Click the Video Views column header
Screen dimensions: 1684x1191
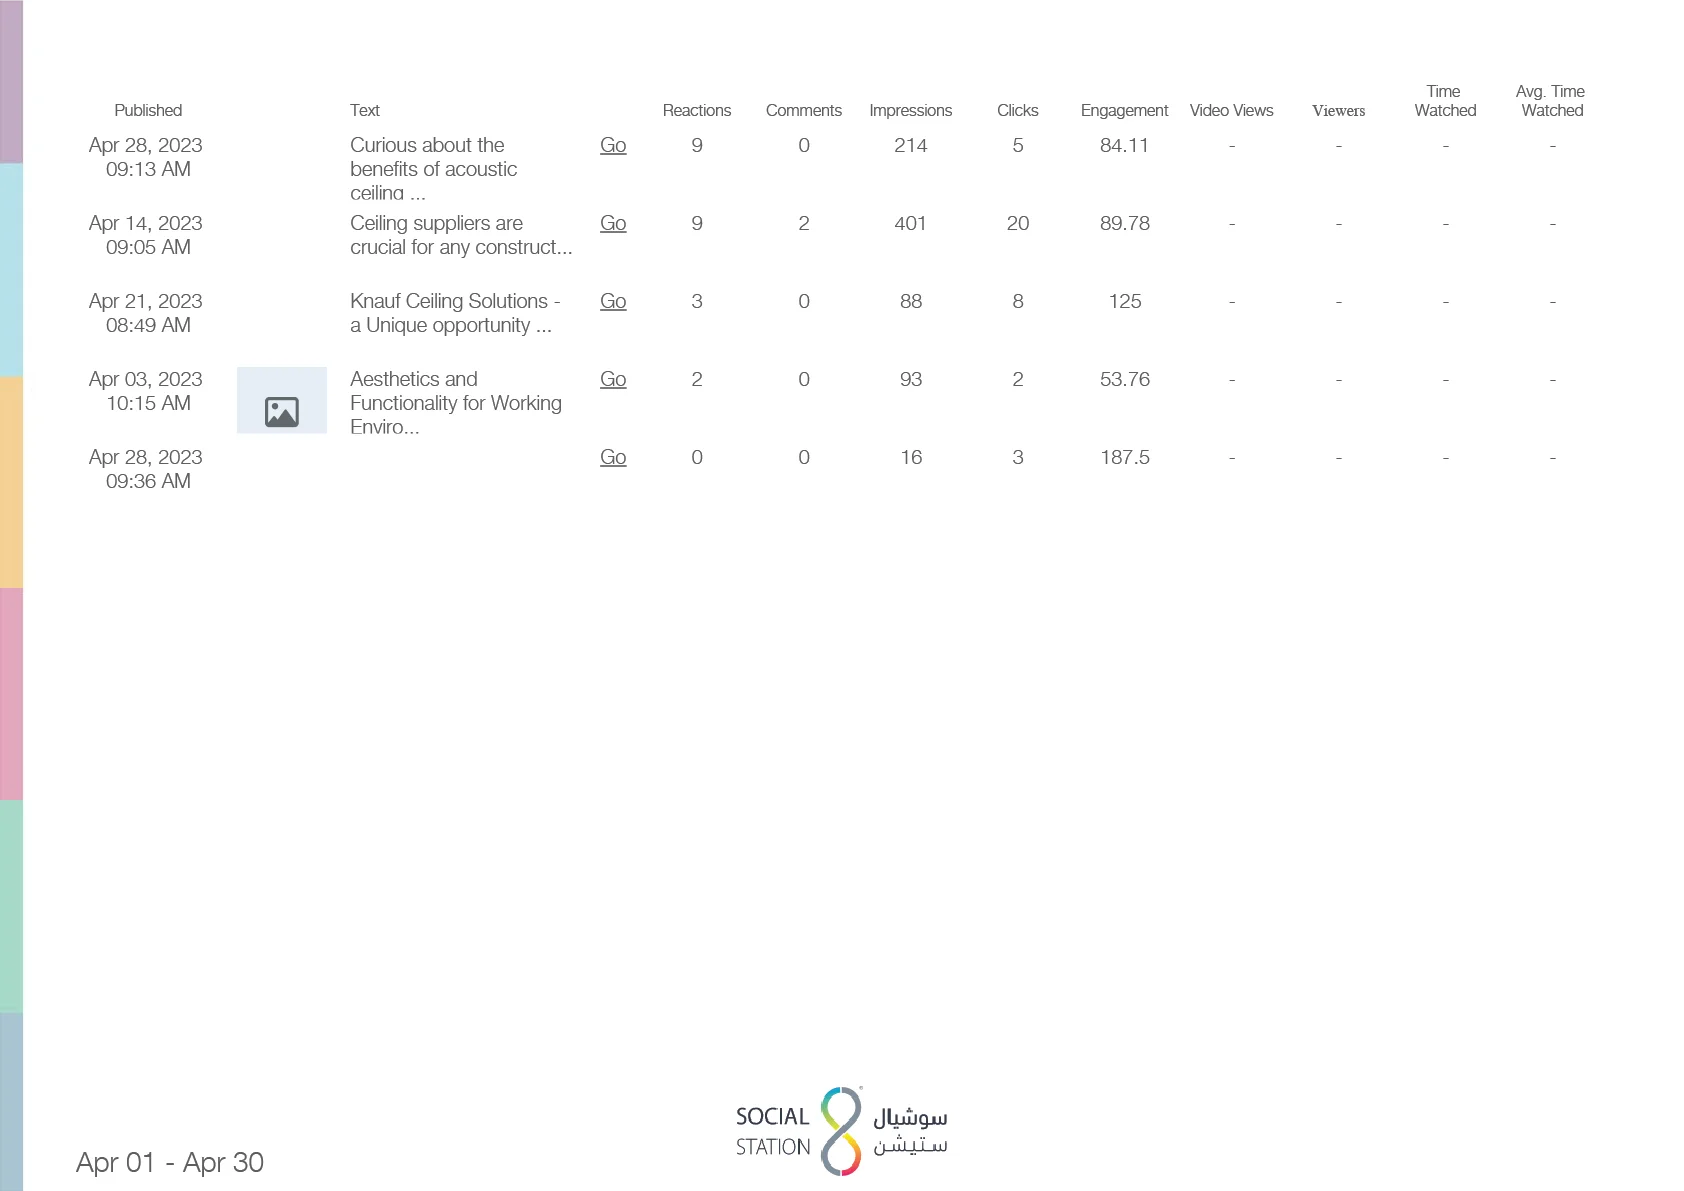(x=1232, y=110)
